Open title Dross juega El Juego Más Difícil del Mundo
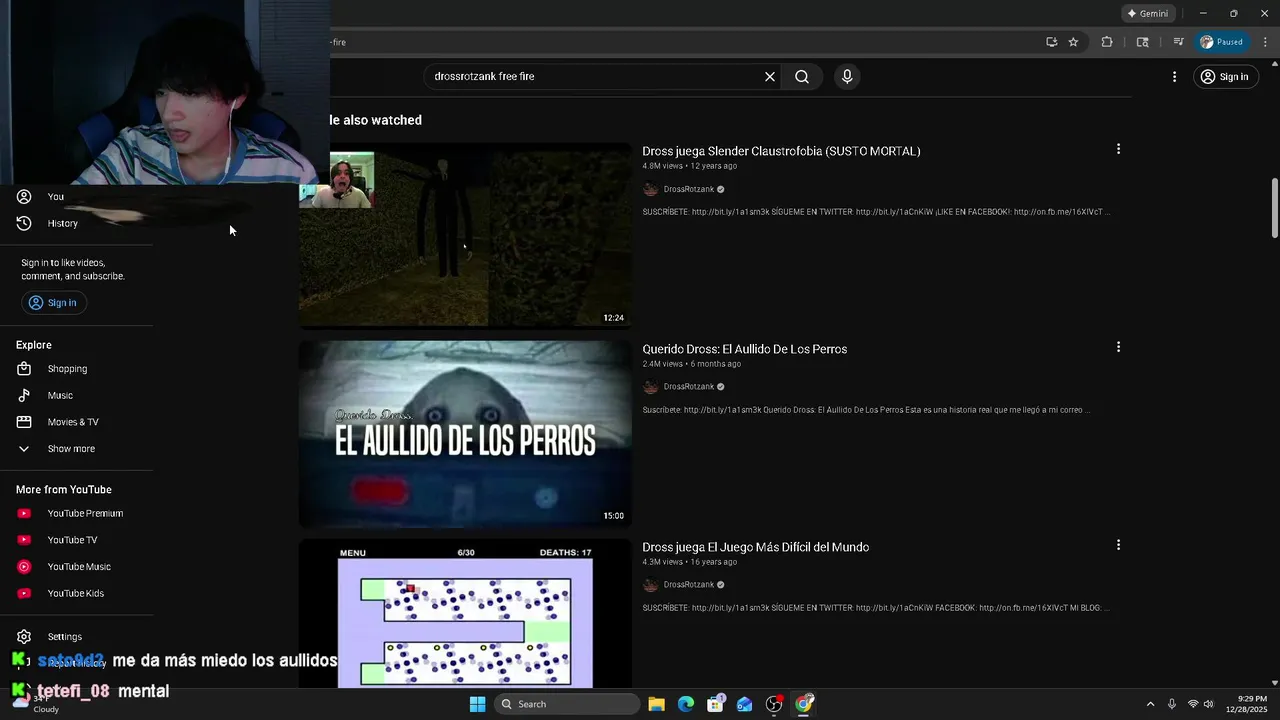Image resolution: width=1280 pixels, height=720 pixels. pyautogui.click(x=755, y=547)
